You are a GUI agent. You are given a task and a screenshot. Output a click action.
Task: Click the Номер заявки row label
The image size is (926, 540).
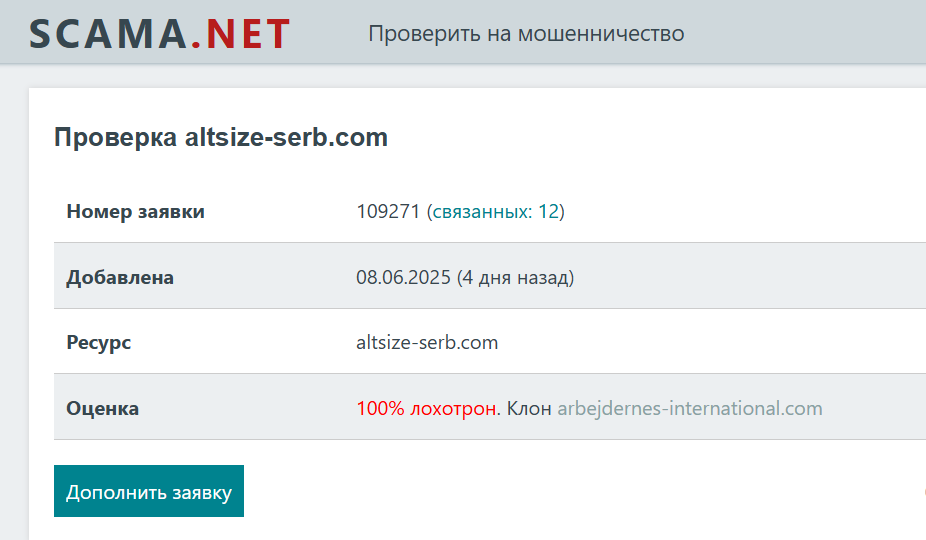coord(135,211)
